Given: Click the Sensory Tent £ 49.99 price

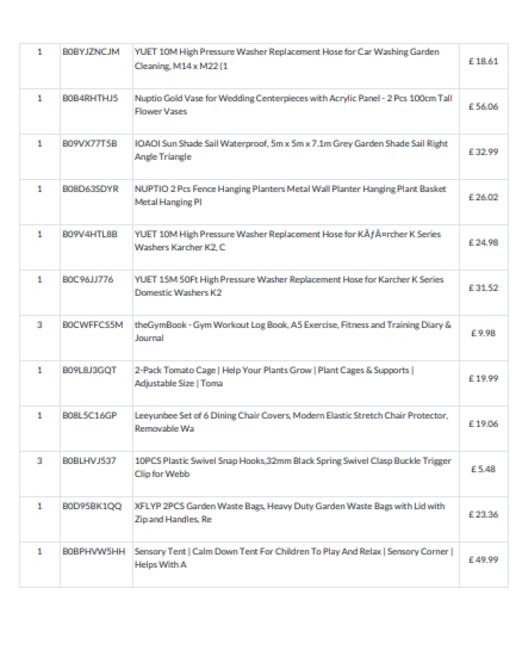Looking at the screenshot, I should [483, 560].
